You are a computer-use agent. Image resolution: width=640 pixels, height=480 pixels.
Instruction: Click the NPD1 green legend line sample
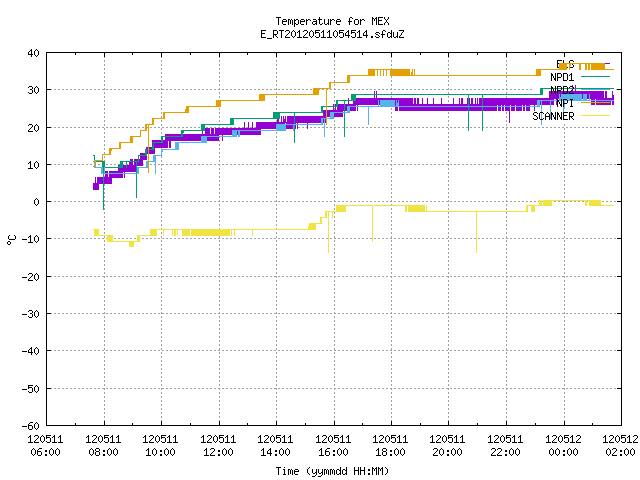(595, 77)
